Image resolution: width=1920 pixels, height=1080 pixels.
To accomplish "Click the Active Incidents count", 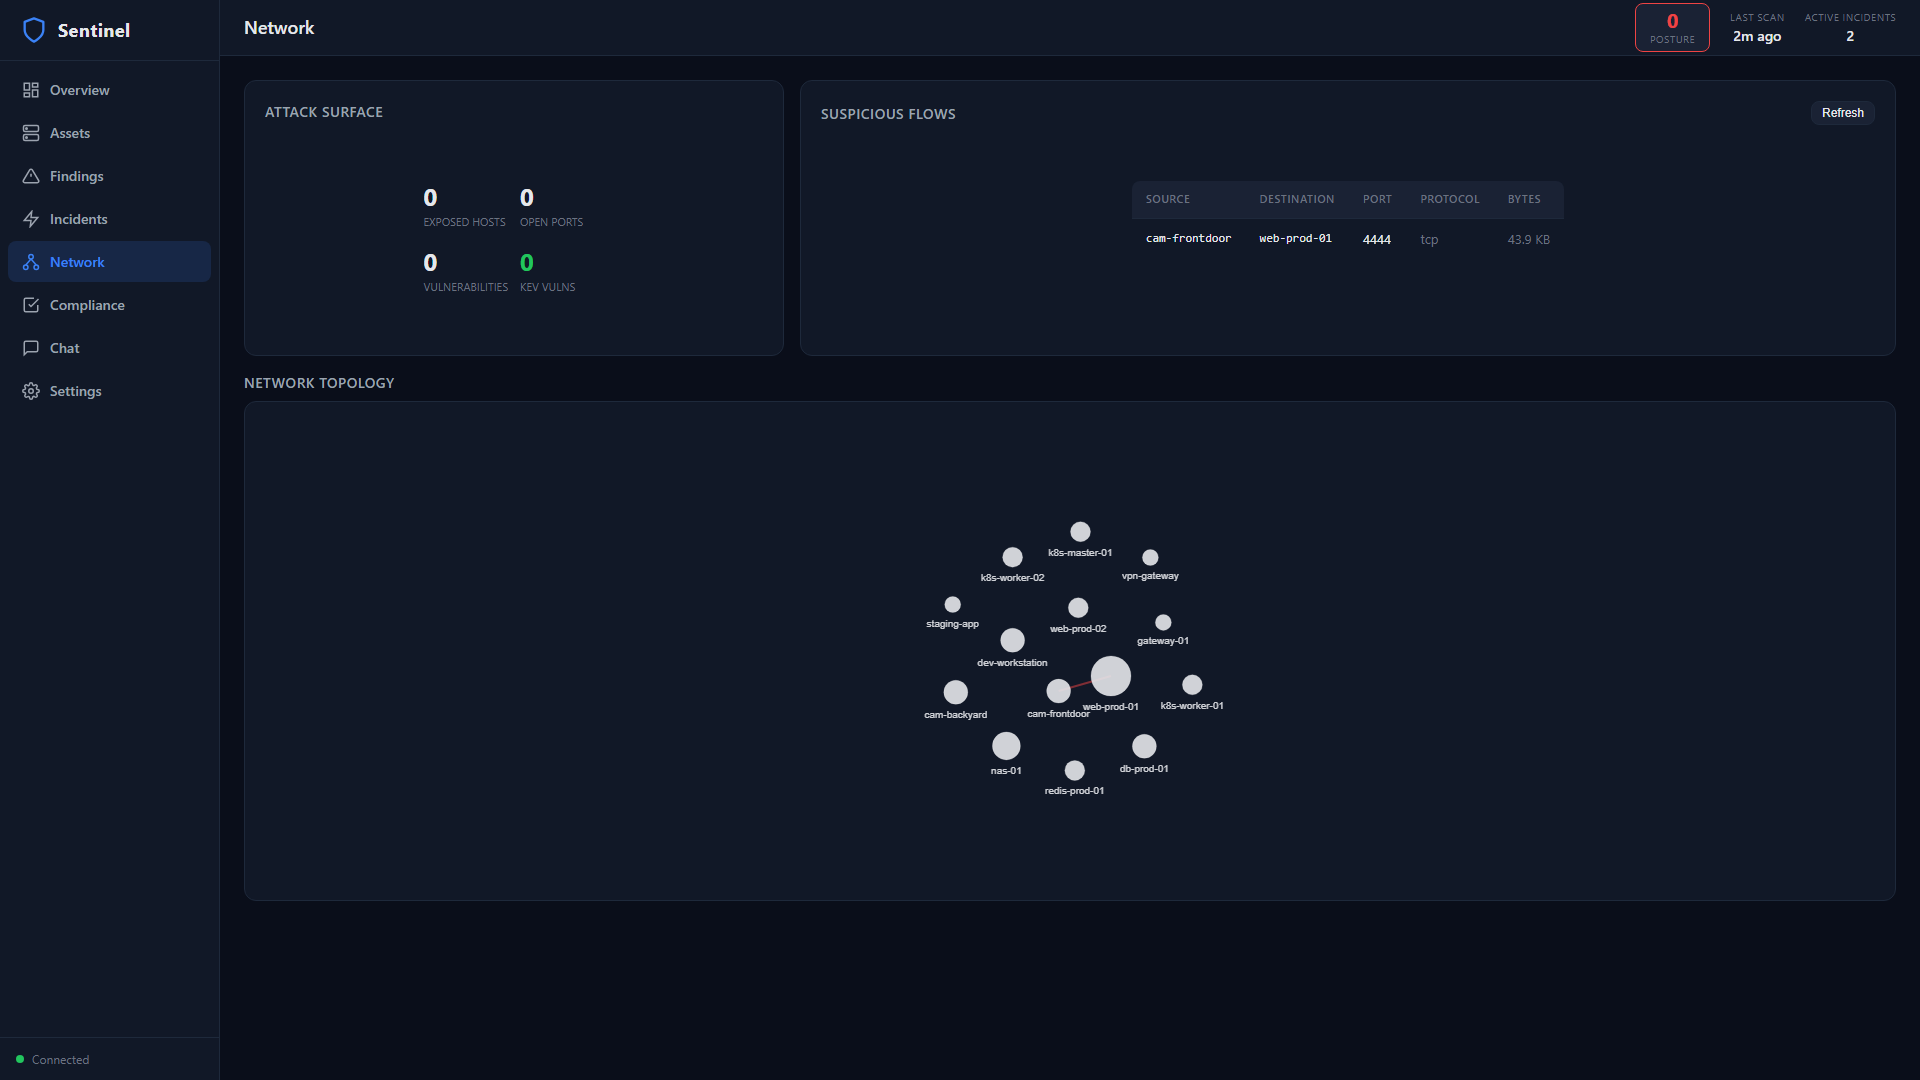I will 1849,36.
